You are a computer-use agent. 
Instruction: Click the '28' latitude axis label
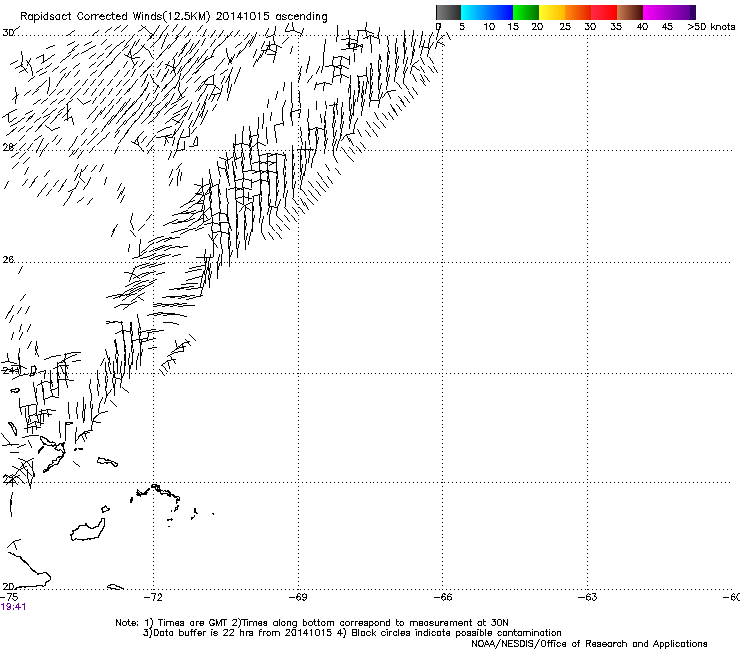tap(8, 147)
